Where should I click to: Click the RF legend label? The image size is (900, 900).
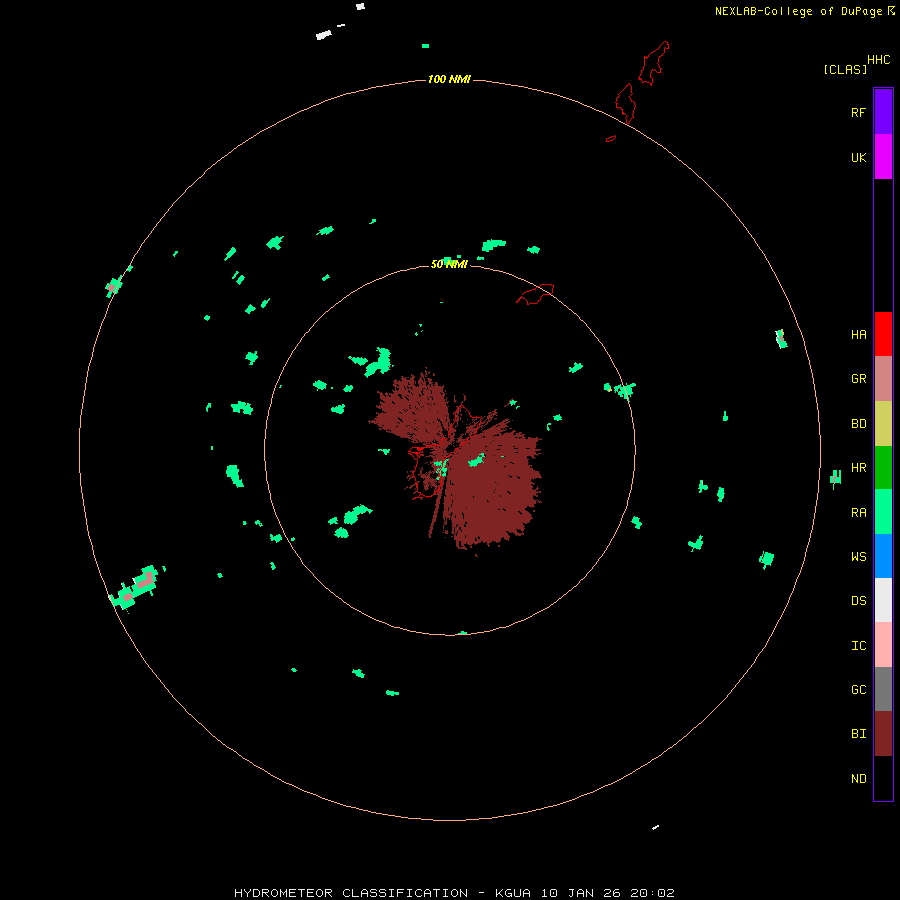(x=858, y=113)
